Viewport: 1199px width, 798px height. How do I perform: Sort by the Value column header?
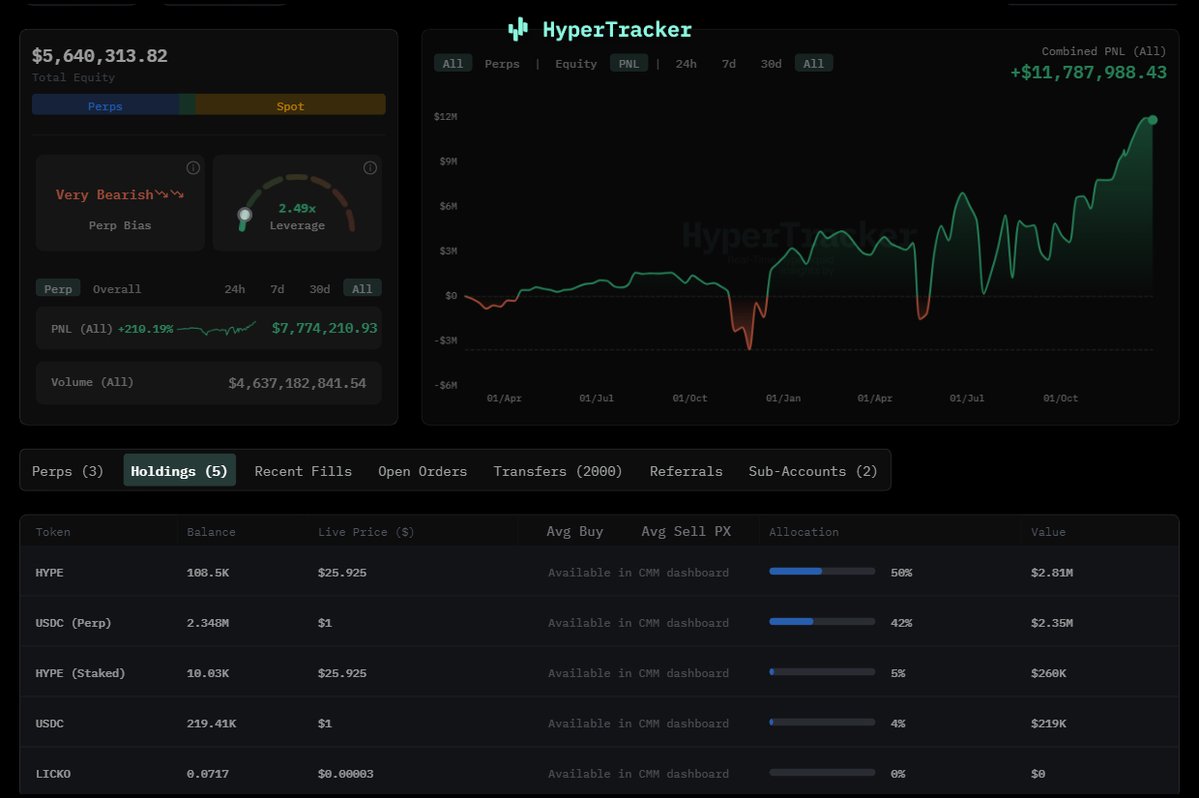coord(1048,532)
